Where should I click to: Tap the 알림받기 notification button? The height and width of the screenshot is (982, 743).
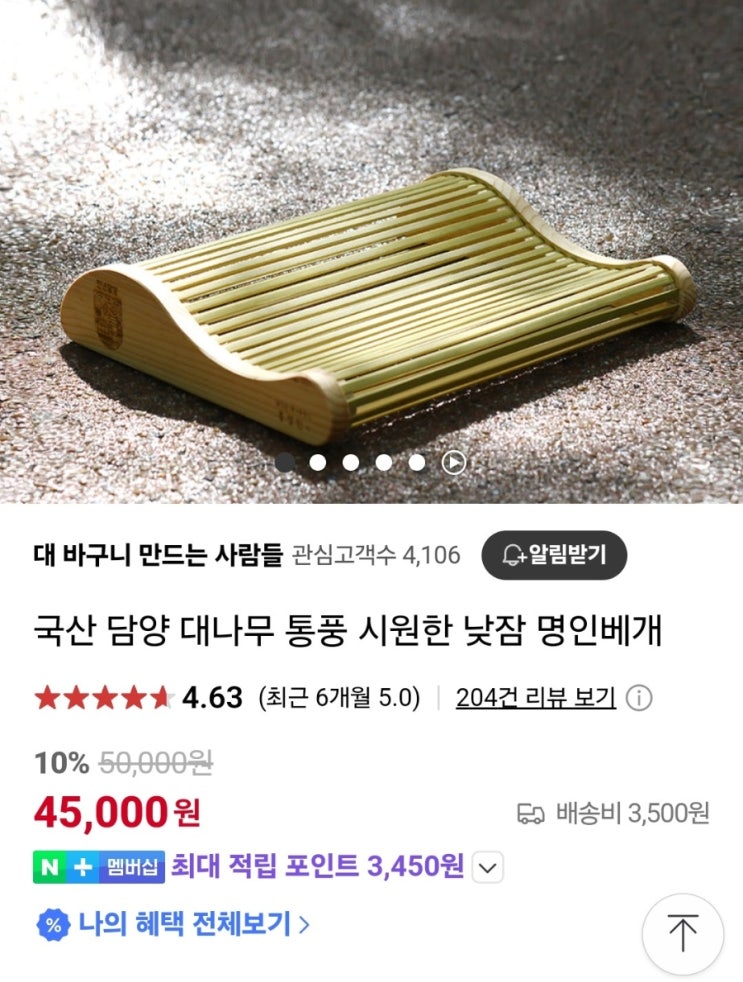pos(554,555)
